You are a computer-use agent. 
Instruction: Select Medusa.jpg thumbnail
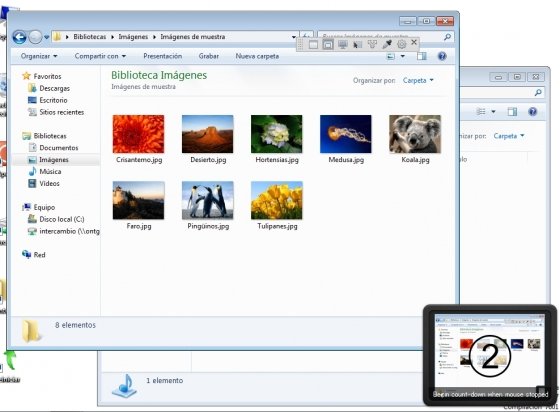point(346,134)
